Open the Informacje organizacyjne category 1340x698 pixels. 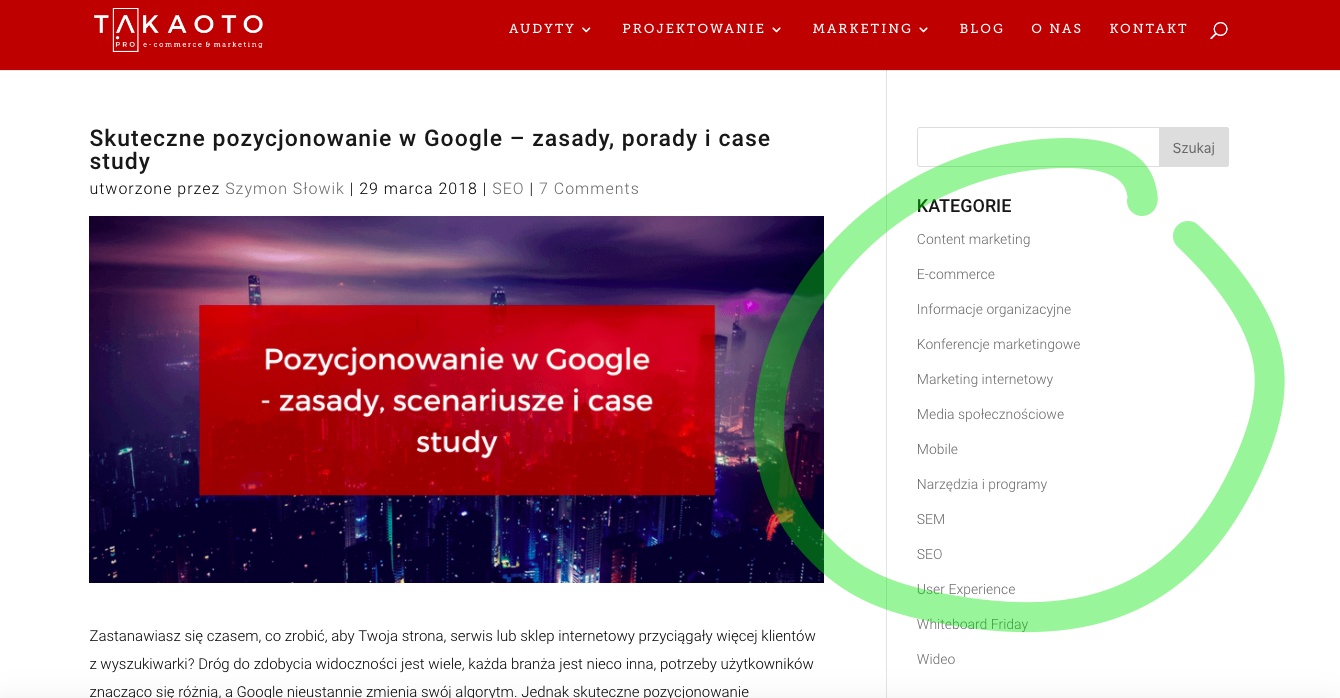(994, 309)
